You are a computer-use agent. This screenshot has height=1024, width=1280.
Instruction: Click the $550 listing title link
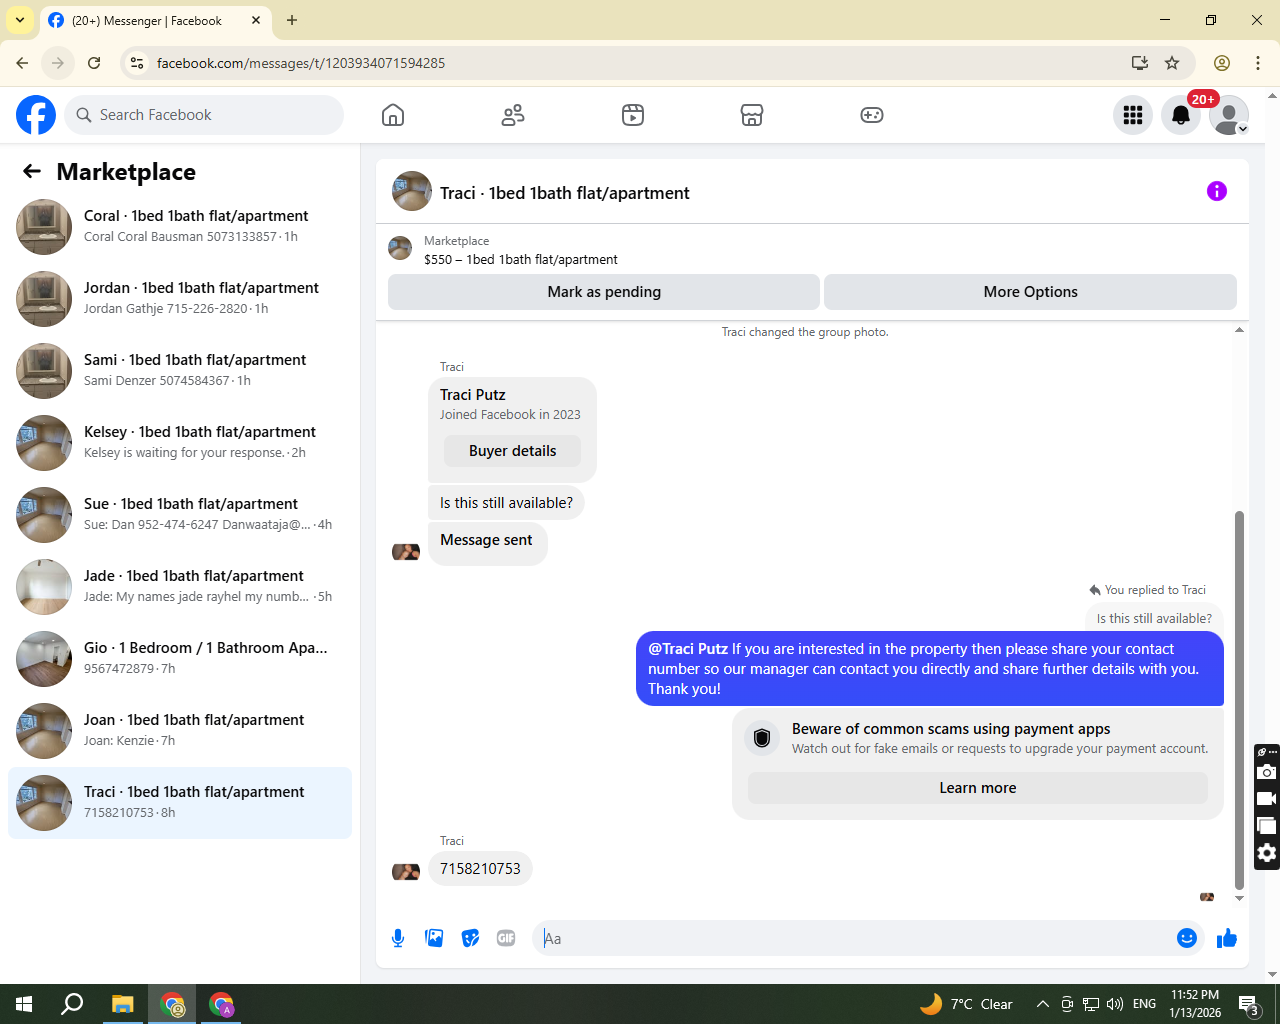coord(521,259)
